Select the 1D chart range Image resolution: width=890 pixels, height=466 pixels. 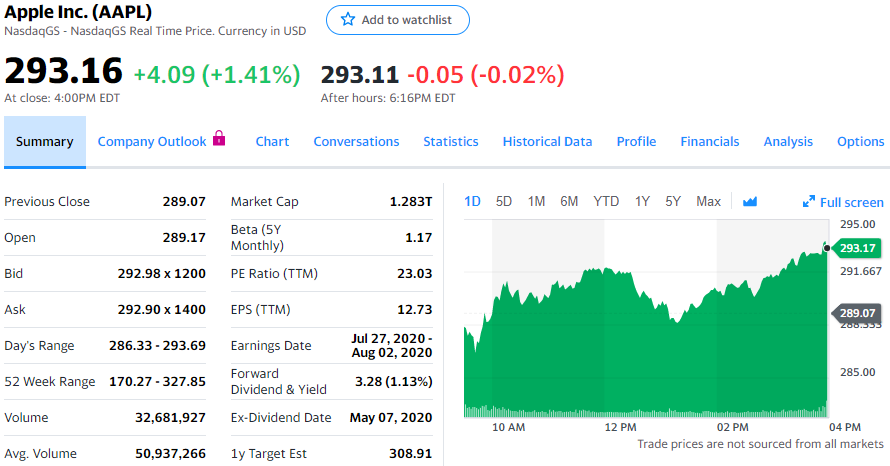472,201
